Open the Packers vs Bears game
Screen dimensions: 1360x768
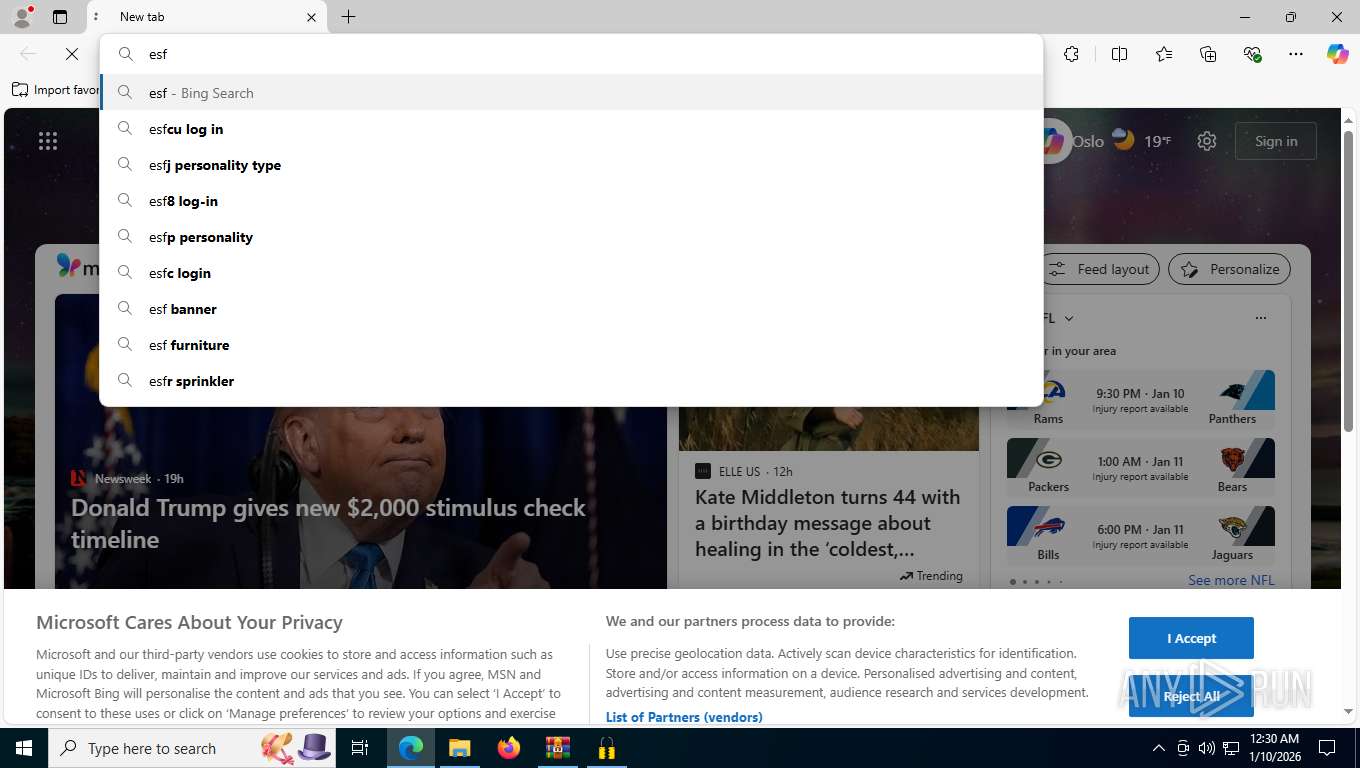point(1141,466)
